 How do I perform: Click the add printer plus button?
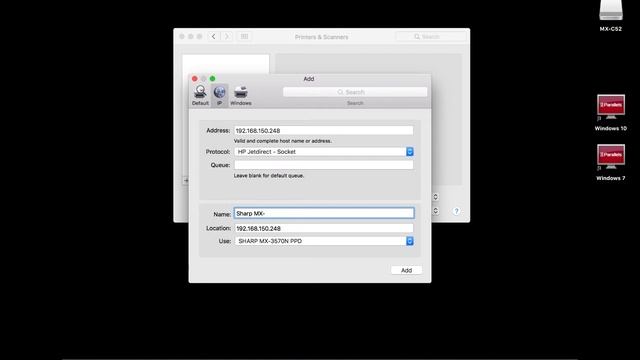(186, 180)
